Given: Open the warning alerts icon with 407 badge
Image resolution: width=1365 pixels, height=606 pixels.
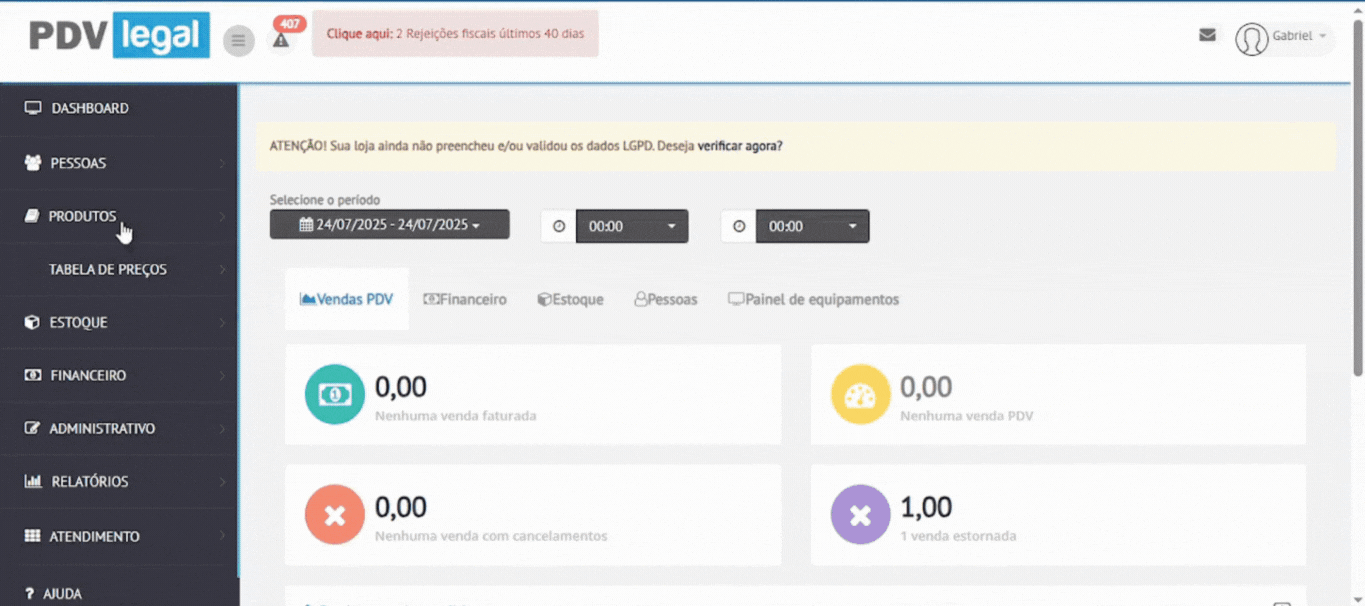Looking at the screenshot, I should [281, 40].
